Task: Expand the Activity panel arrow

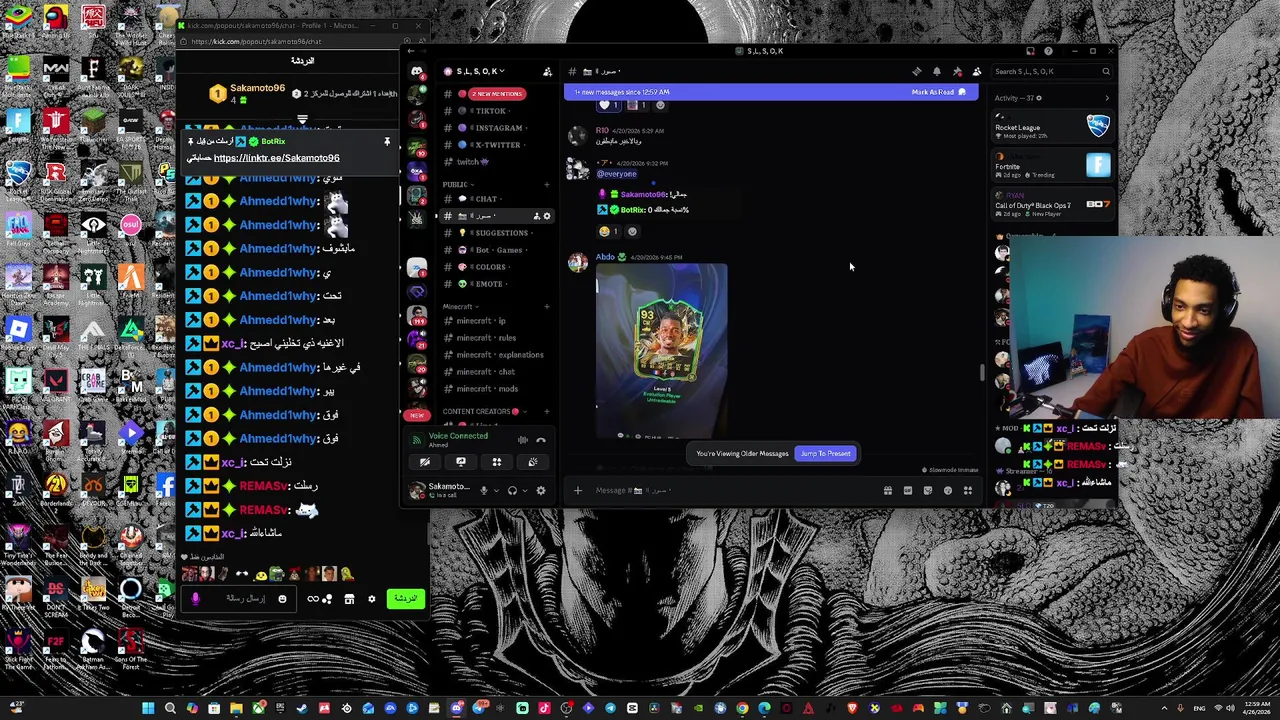Action: click(1106, 98)
